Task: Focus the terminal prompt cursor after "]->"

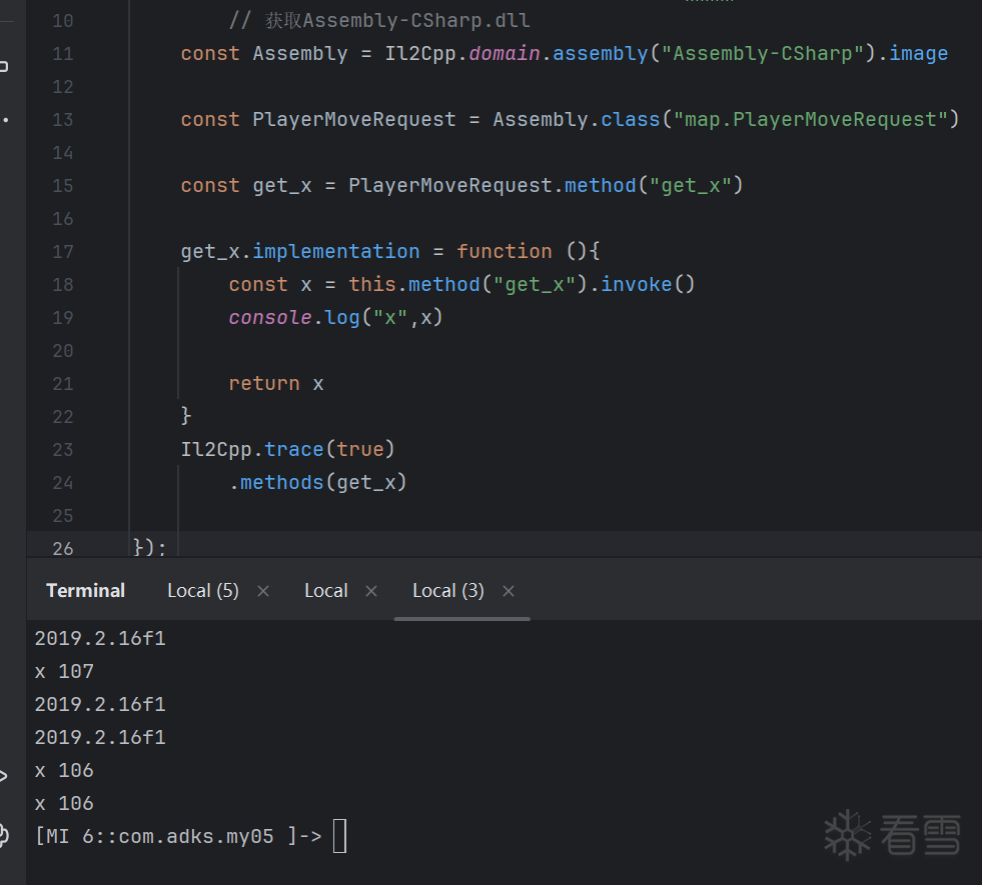Action: (340, 836)
